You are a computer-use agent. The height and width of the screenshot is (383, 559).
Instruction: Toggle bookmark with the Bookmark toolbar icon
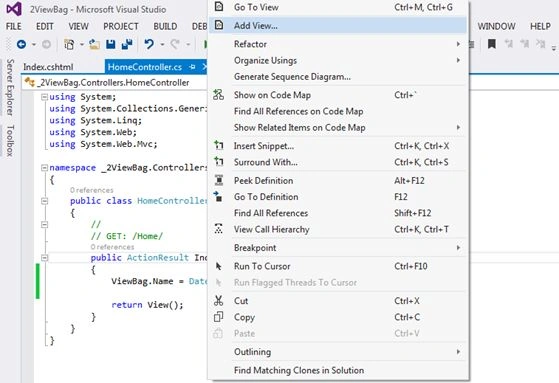point(492,44)
